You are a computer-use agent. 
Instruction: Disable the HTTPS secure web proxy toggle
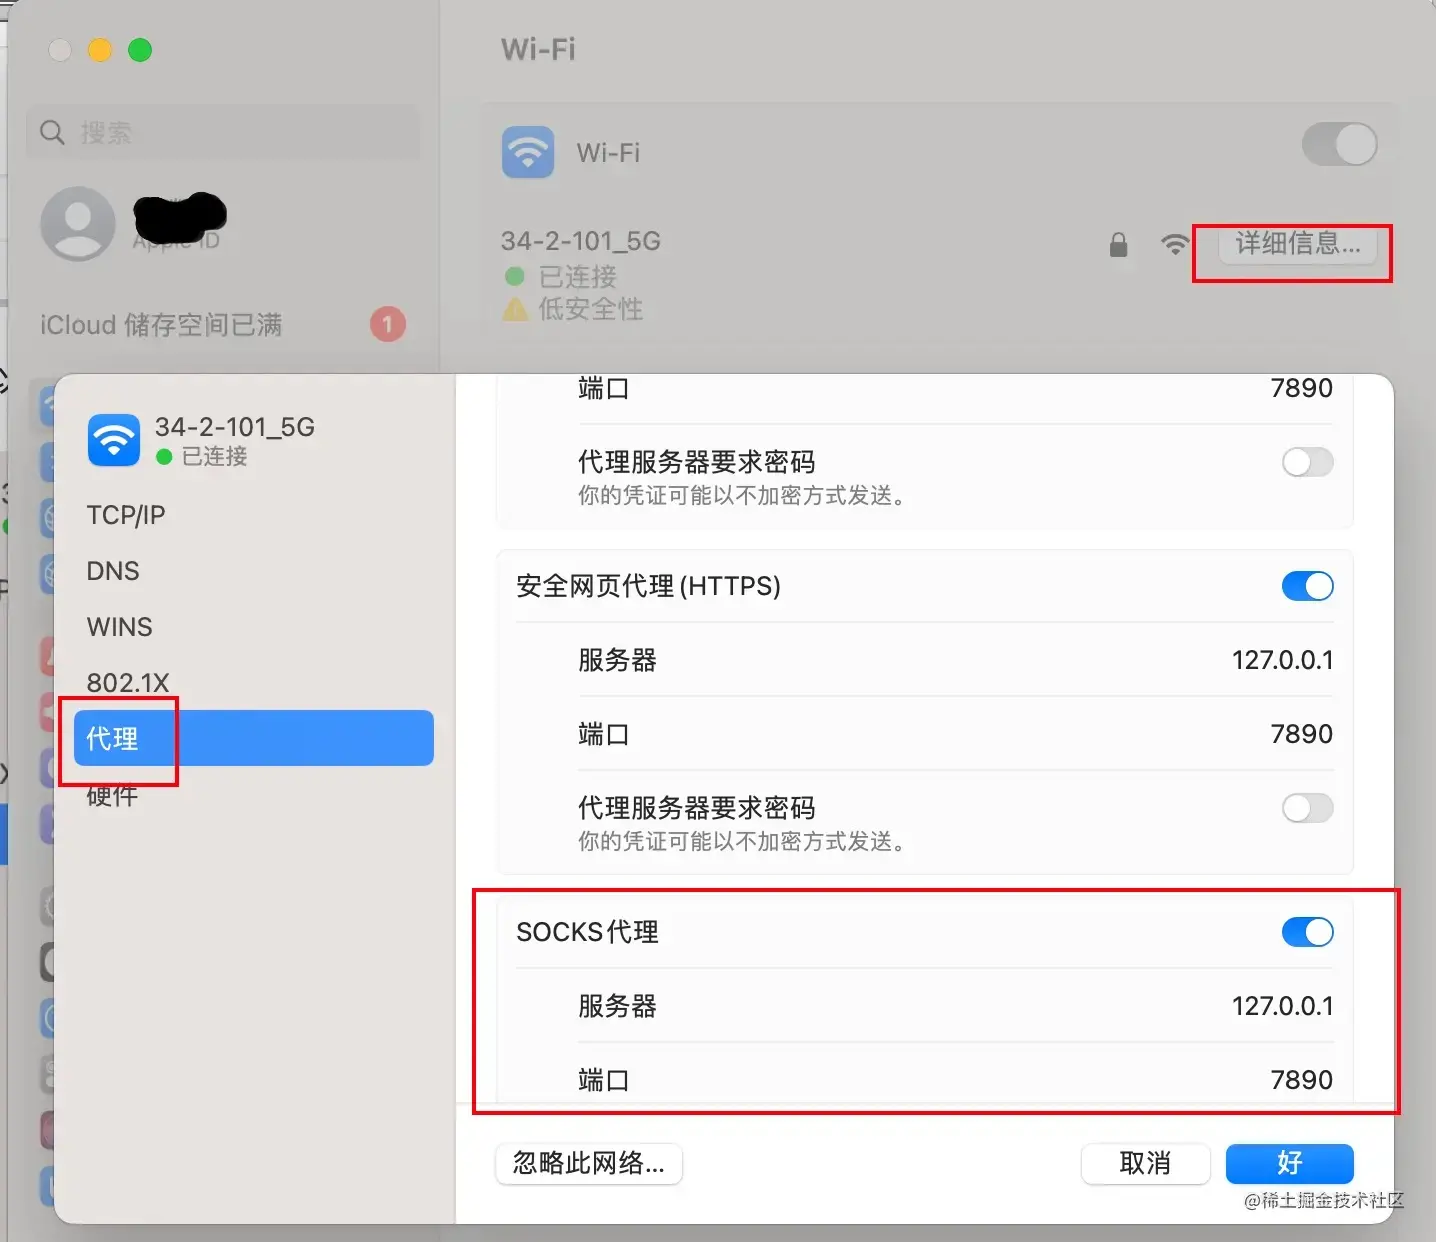point(1308,586)
